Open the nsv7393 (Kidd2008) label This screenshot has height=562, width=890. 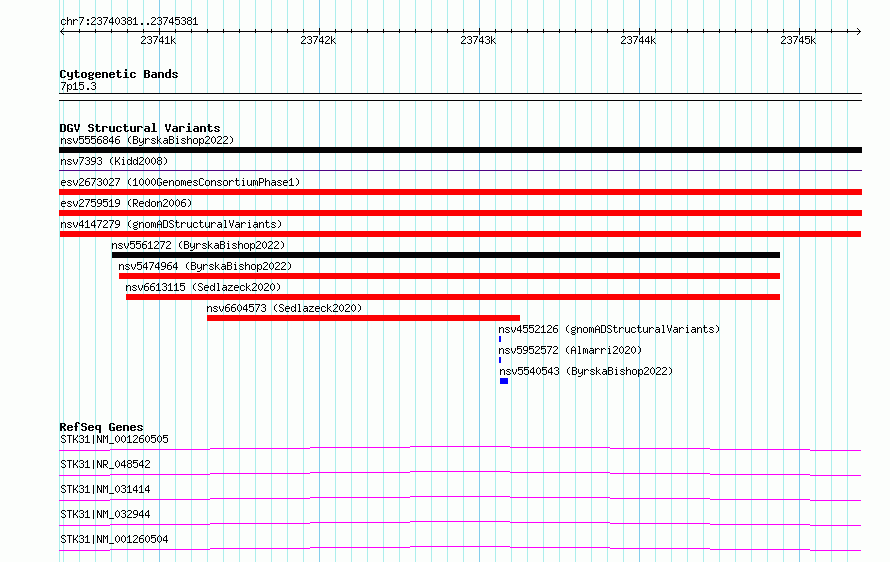(114, 161)
